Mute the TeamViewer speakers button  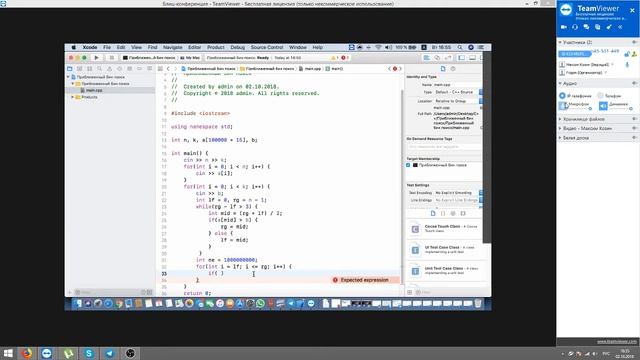click(x=603, y=106)
